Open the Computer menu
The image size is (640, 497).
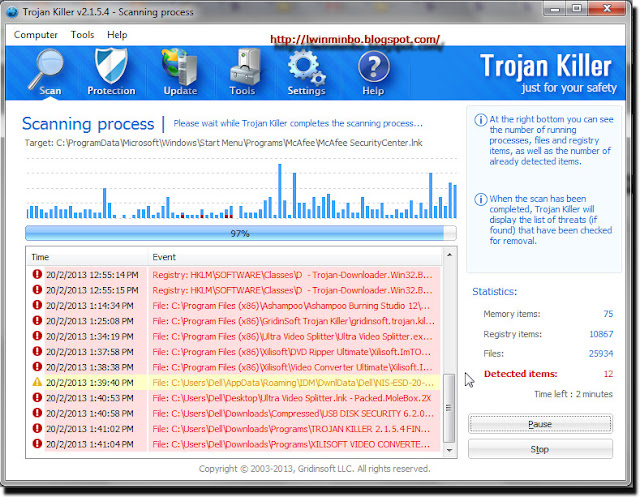point(36,35)
